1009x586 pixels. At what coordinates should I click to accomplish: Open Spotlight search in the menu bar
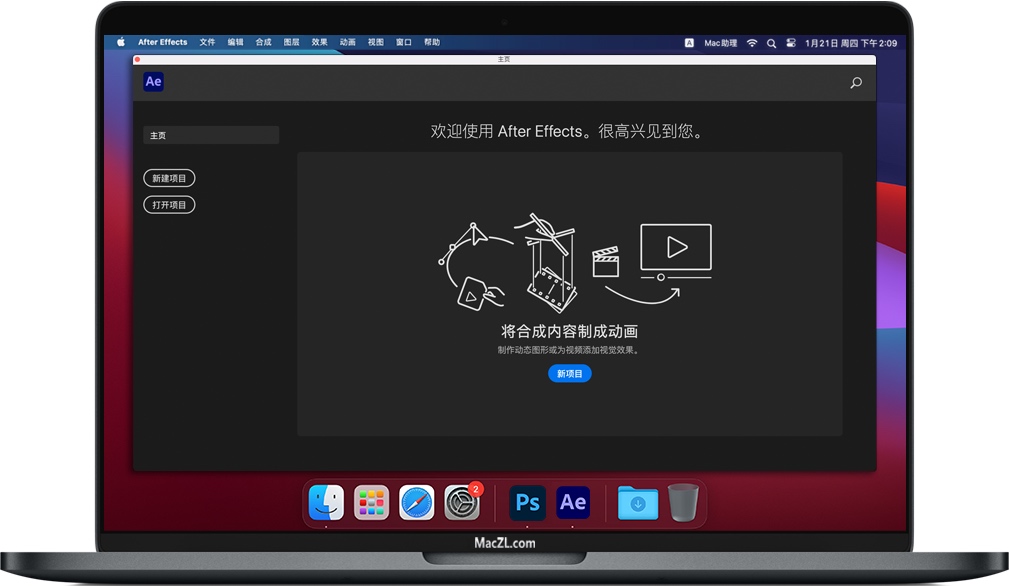pyautogui.click(x=770, y=42)
